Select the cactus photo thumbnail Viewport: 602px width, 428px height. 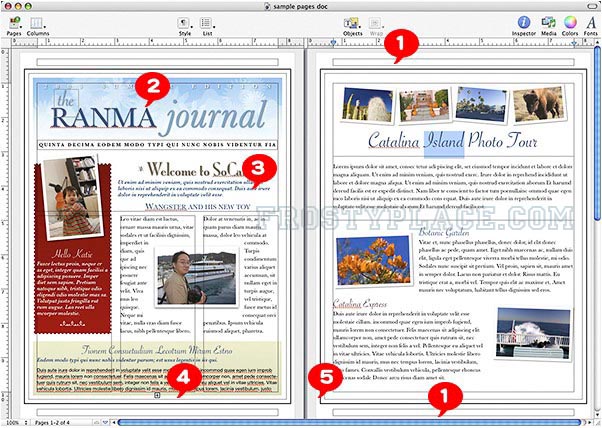pyautogui.click(x=367, y=105)
